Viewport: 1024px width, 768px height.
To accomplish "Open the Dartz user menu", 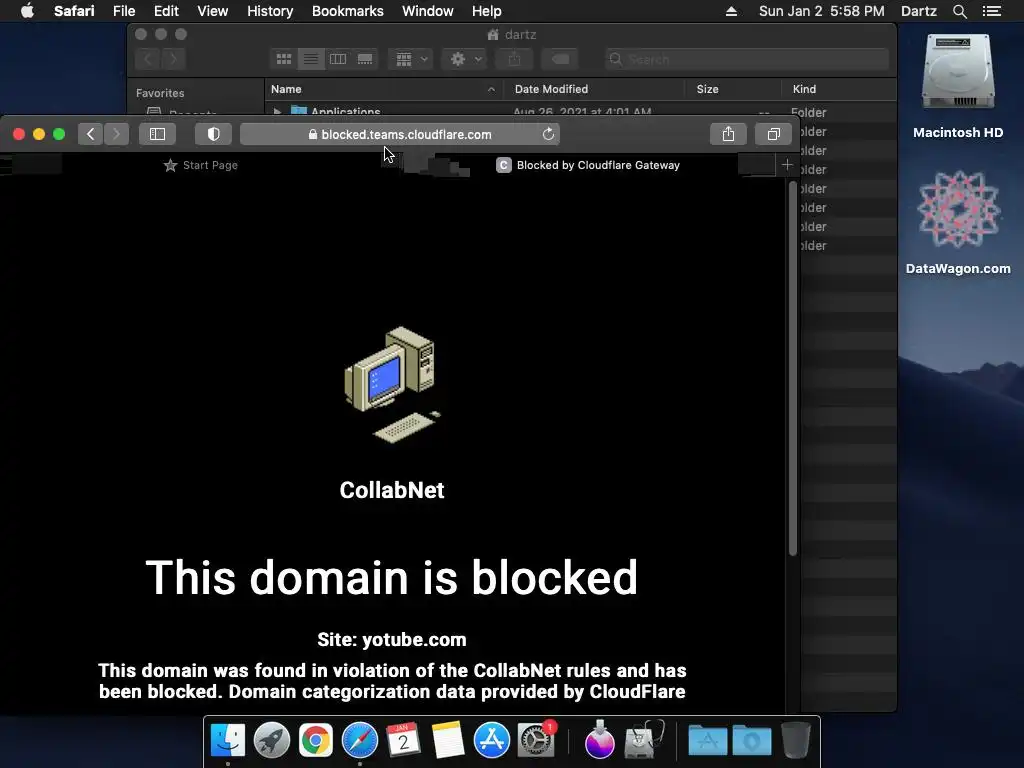I will pyautogui.click(x=918, y=11).
